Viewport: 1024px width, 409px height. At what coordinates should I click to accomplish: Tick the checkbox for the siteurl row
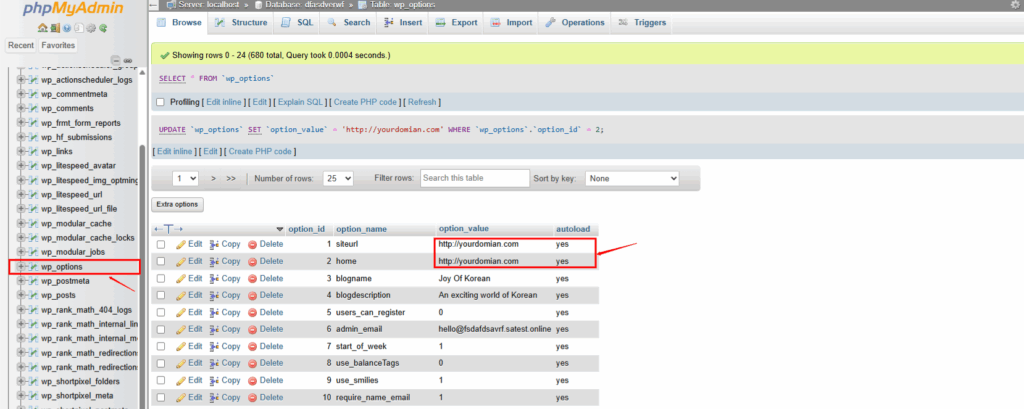[x=161, y=244]
